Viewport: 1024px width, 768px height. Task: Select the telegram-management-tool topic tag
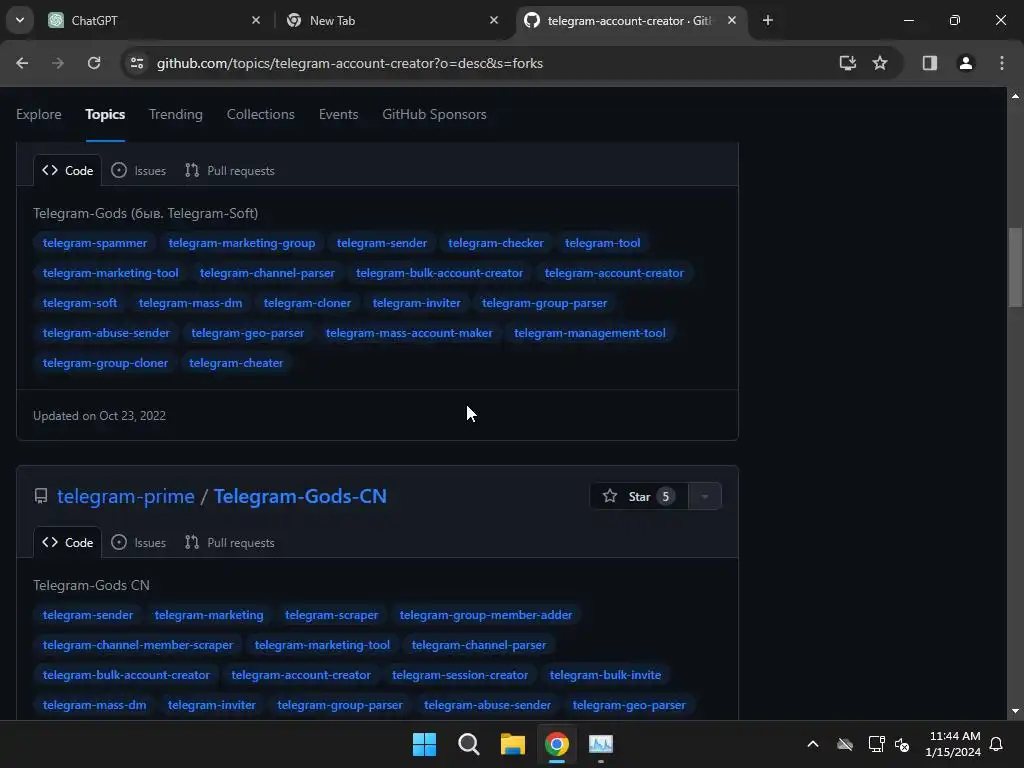click(x=590, y=333)
